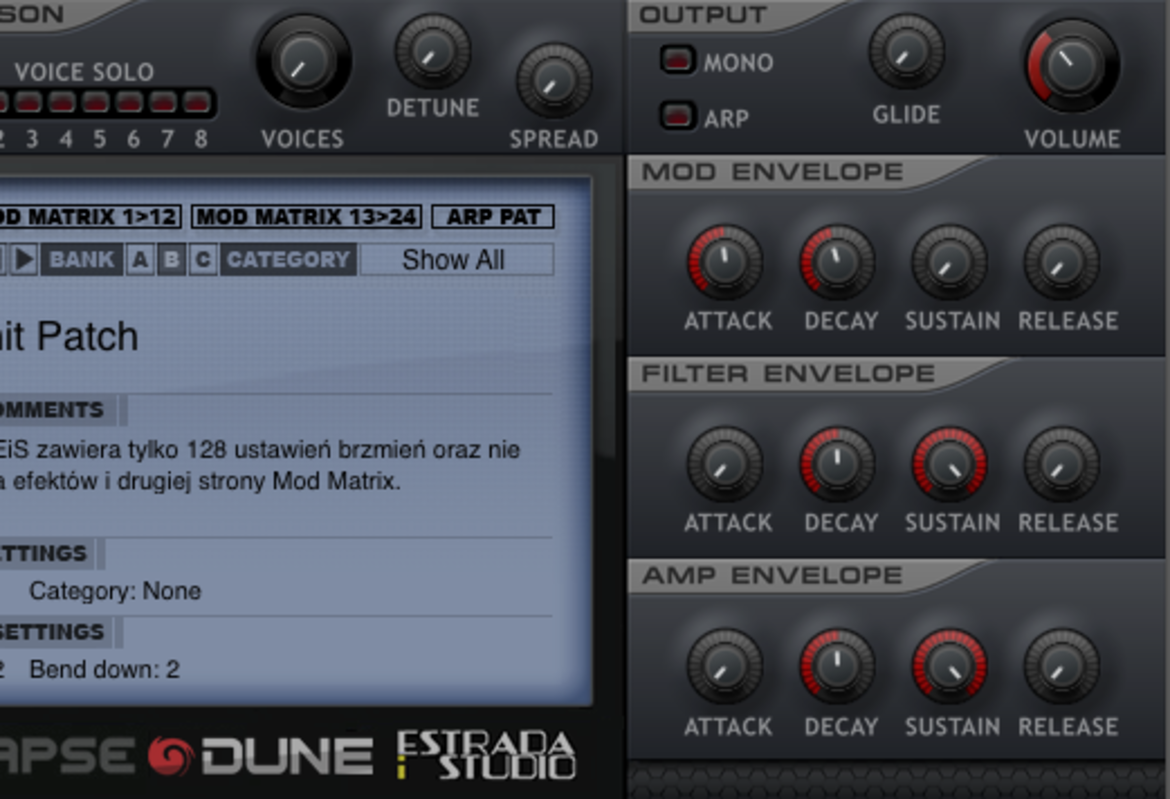Adjust Filter Envelope Decay knob
The image size is (1170, 799).
pyautogui.click(x=837, y=465)
